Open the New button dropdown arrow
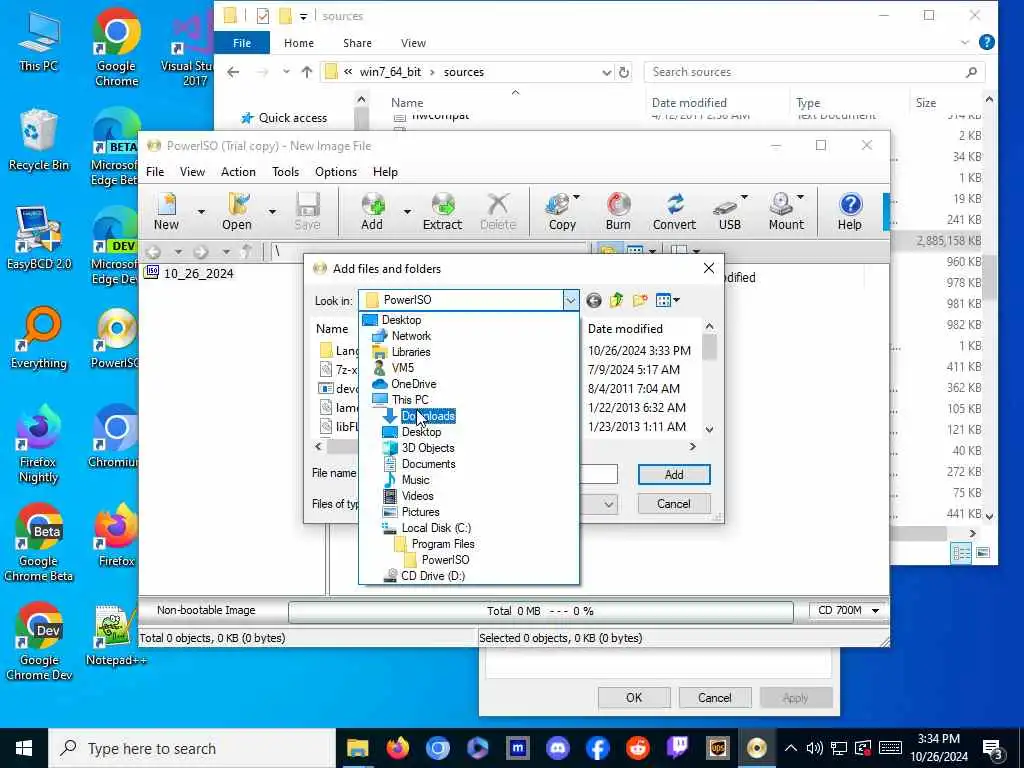This screenshot has height=768, width=1024. pyautogui.click(x=201, y=212)
